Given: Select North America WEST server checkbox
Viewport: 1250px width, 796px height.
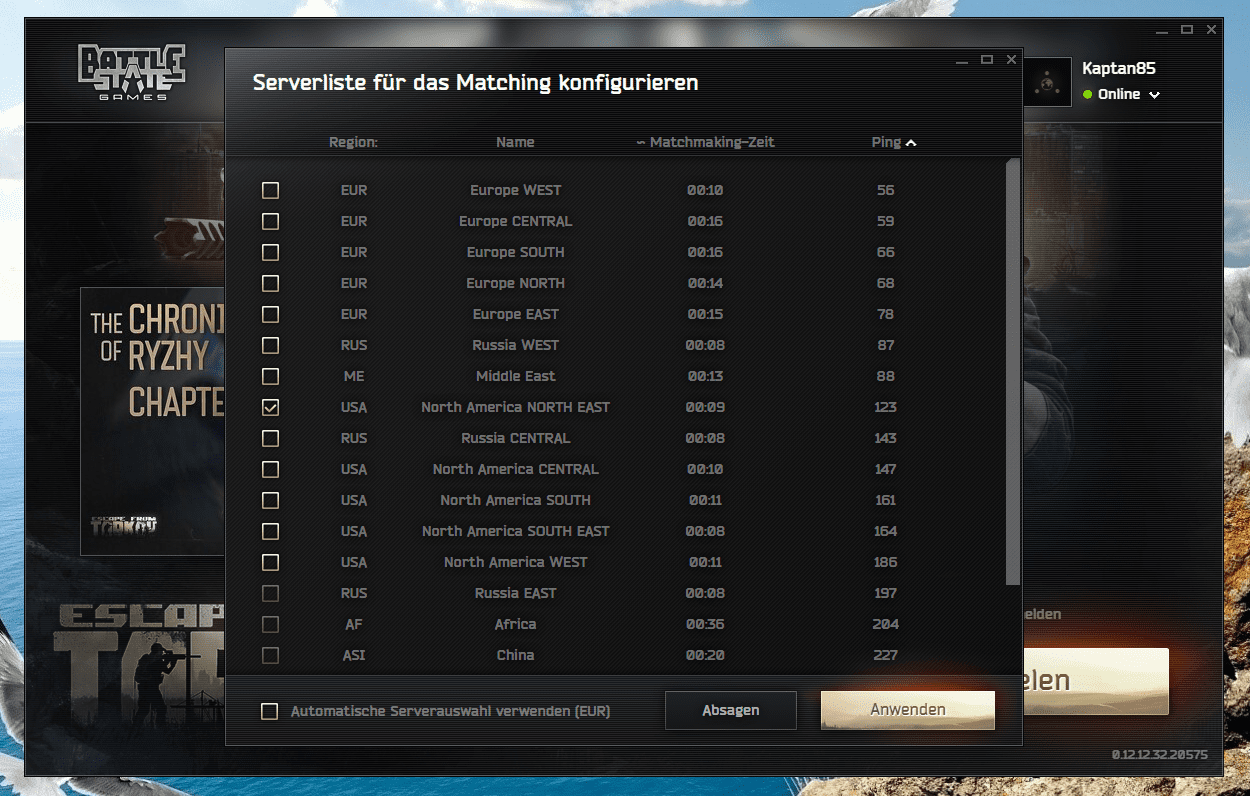Looking at the screenshot, I should click(270, 562).
